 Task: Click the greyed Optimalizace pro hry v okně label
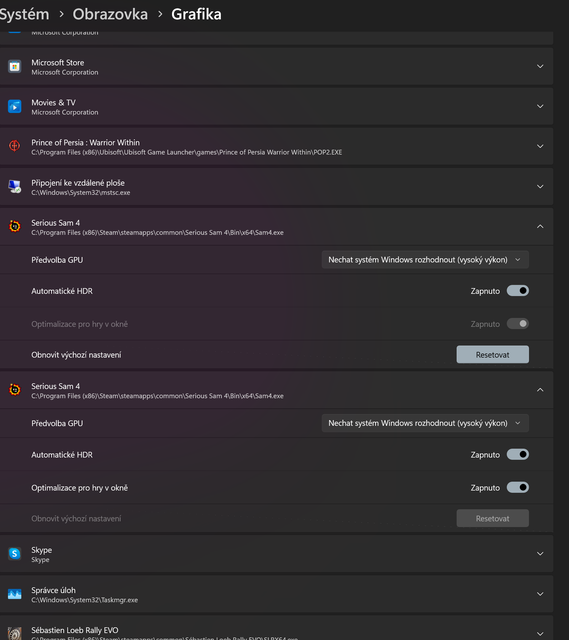tap(80, 324)
